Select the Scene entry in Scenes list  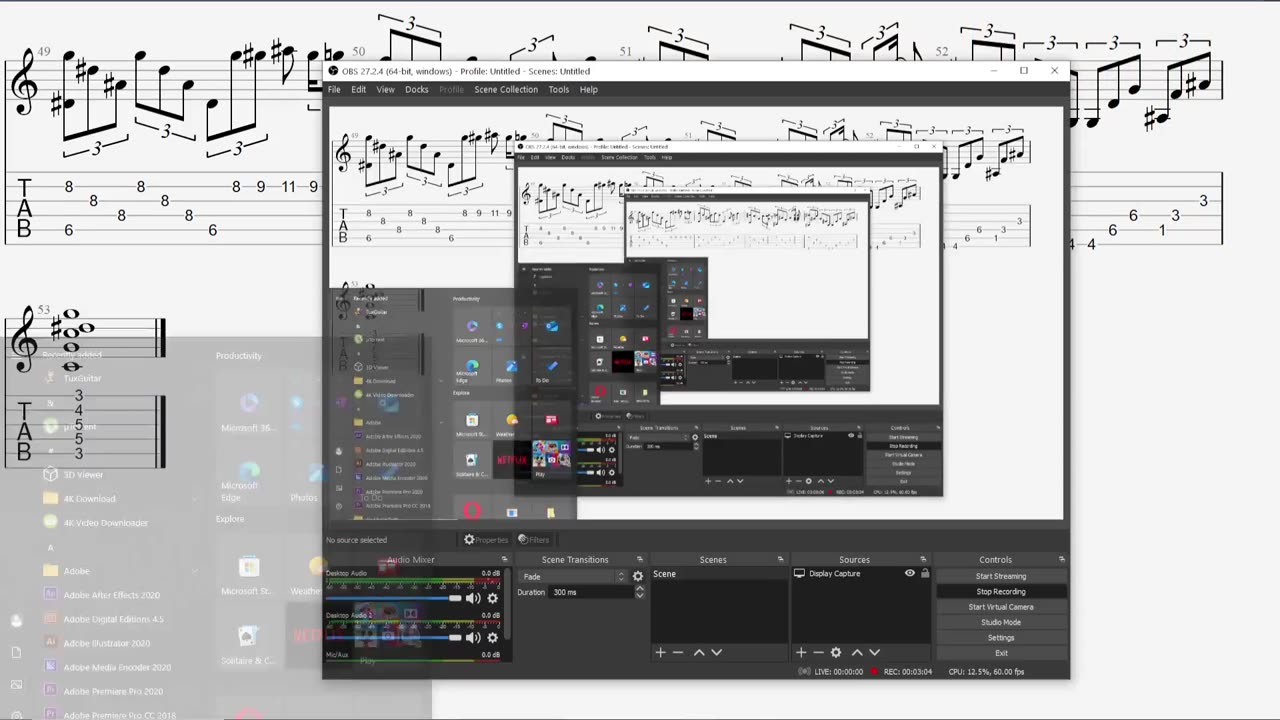(718, 575)
